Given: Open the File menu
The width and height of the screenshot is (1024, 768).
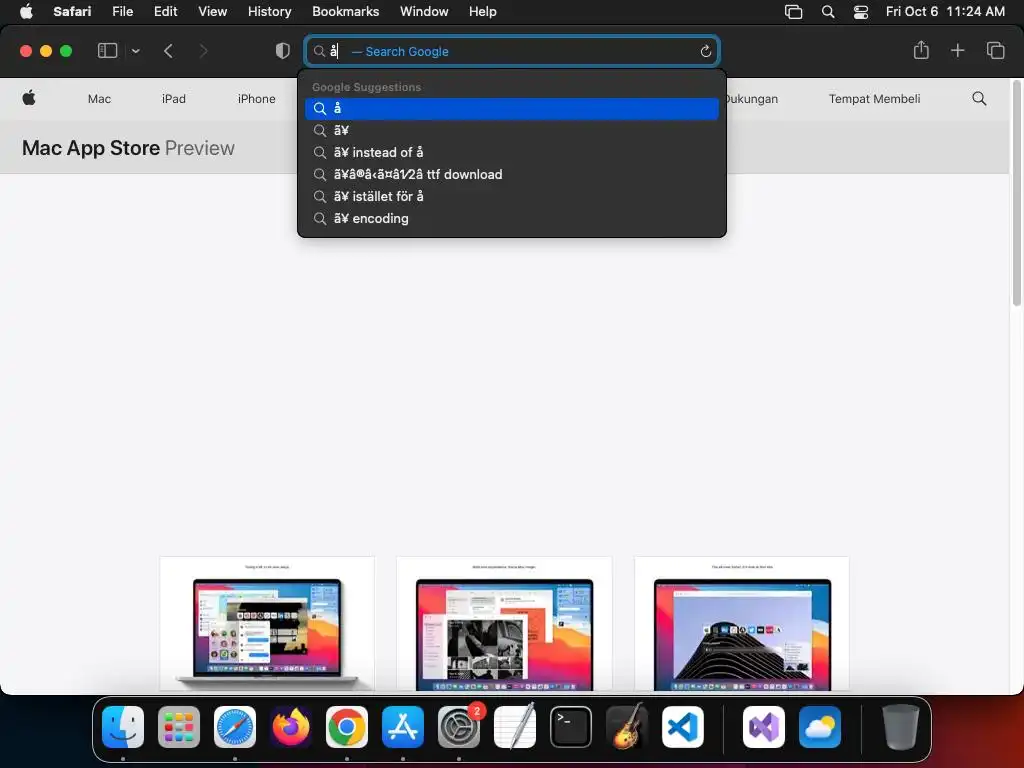Looking at the screenshot, I should pyautogui.click(x=122, y=12).
